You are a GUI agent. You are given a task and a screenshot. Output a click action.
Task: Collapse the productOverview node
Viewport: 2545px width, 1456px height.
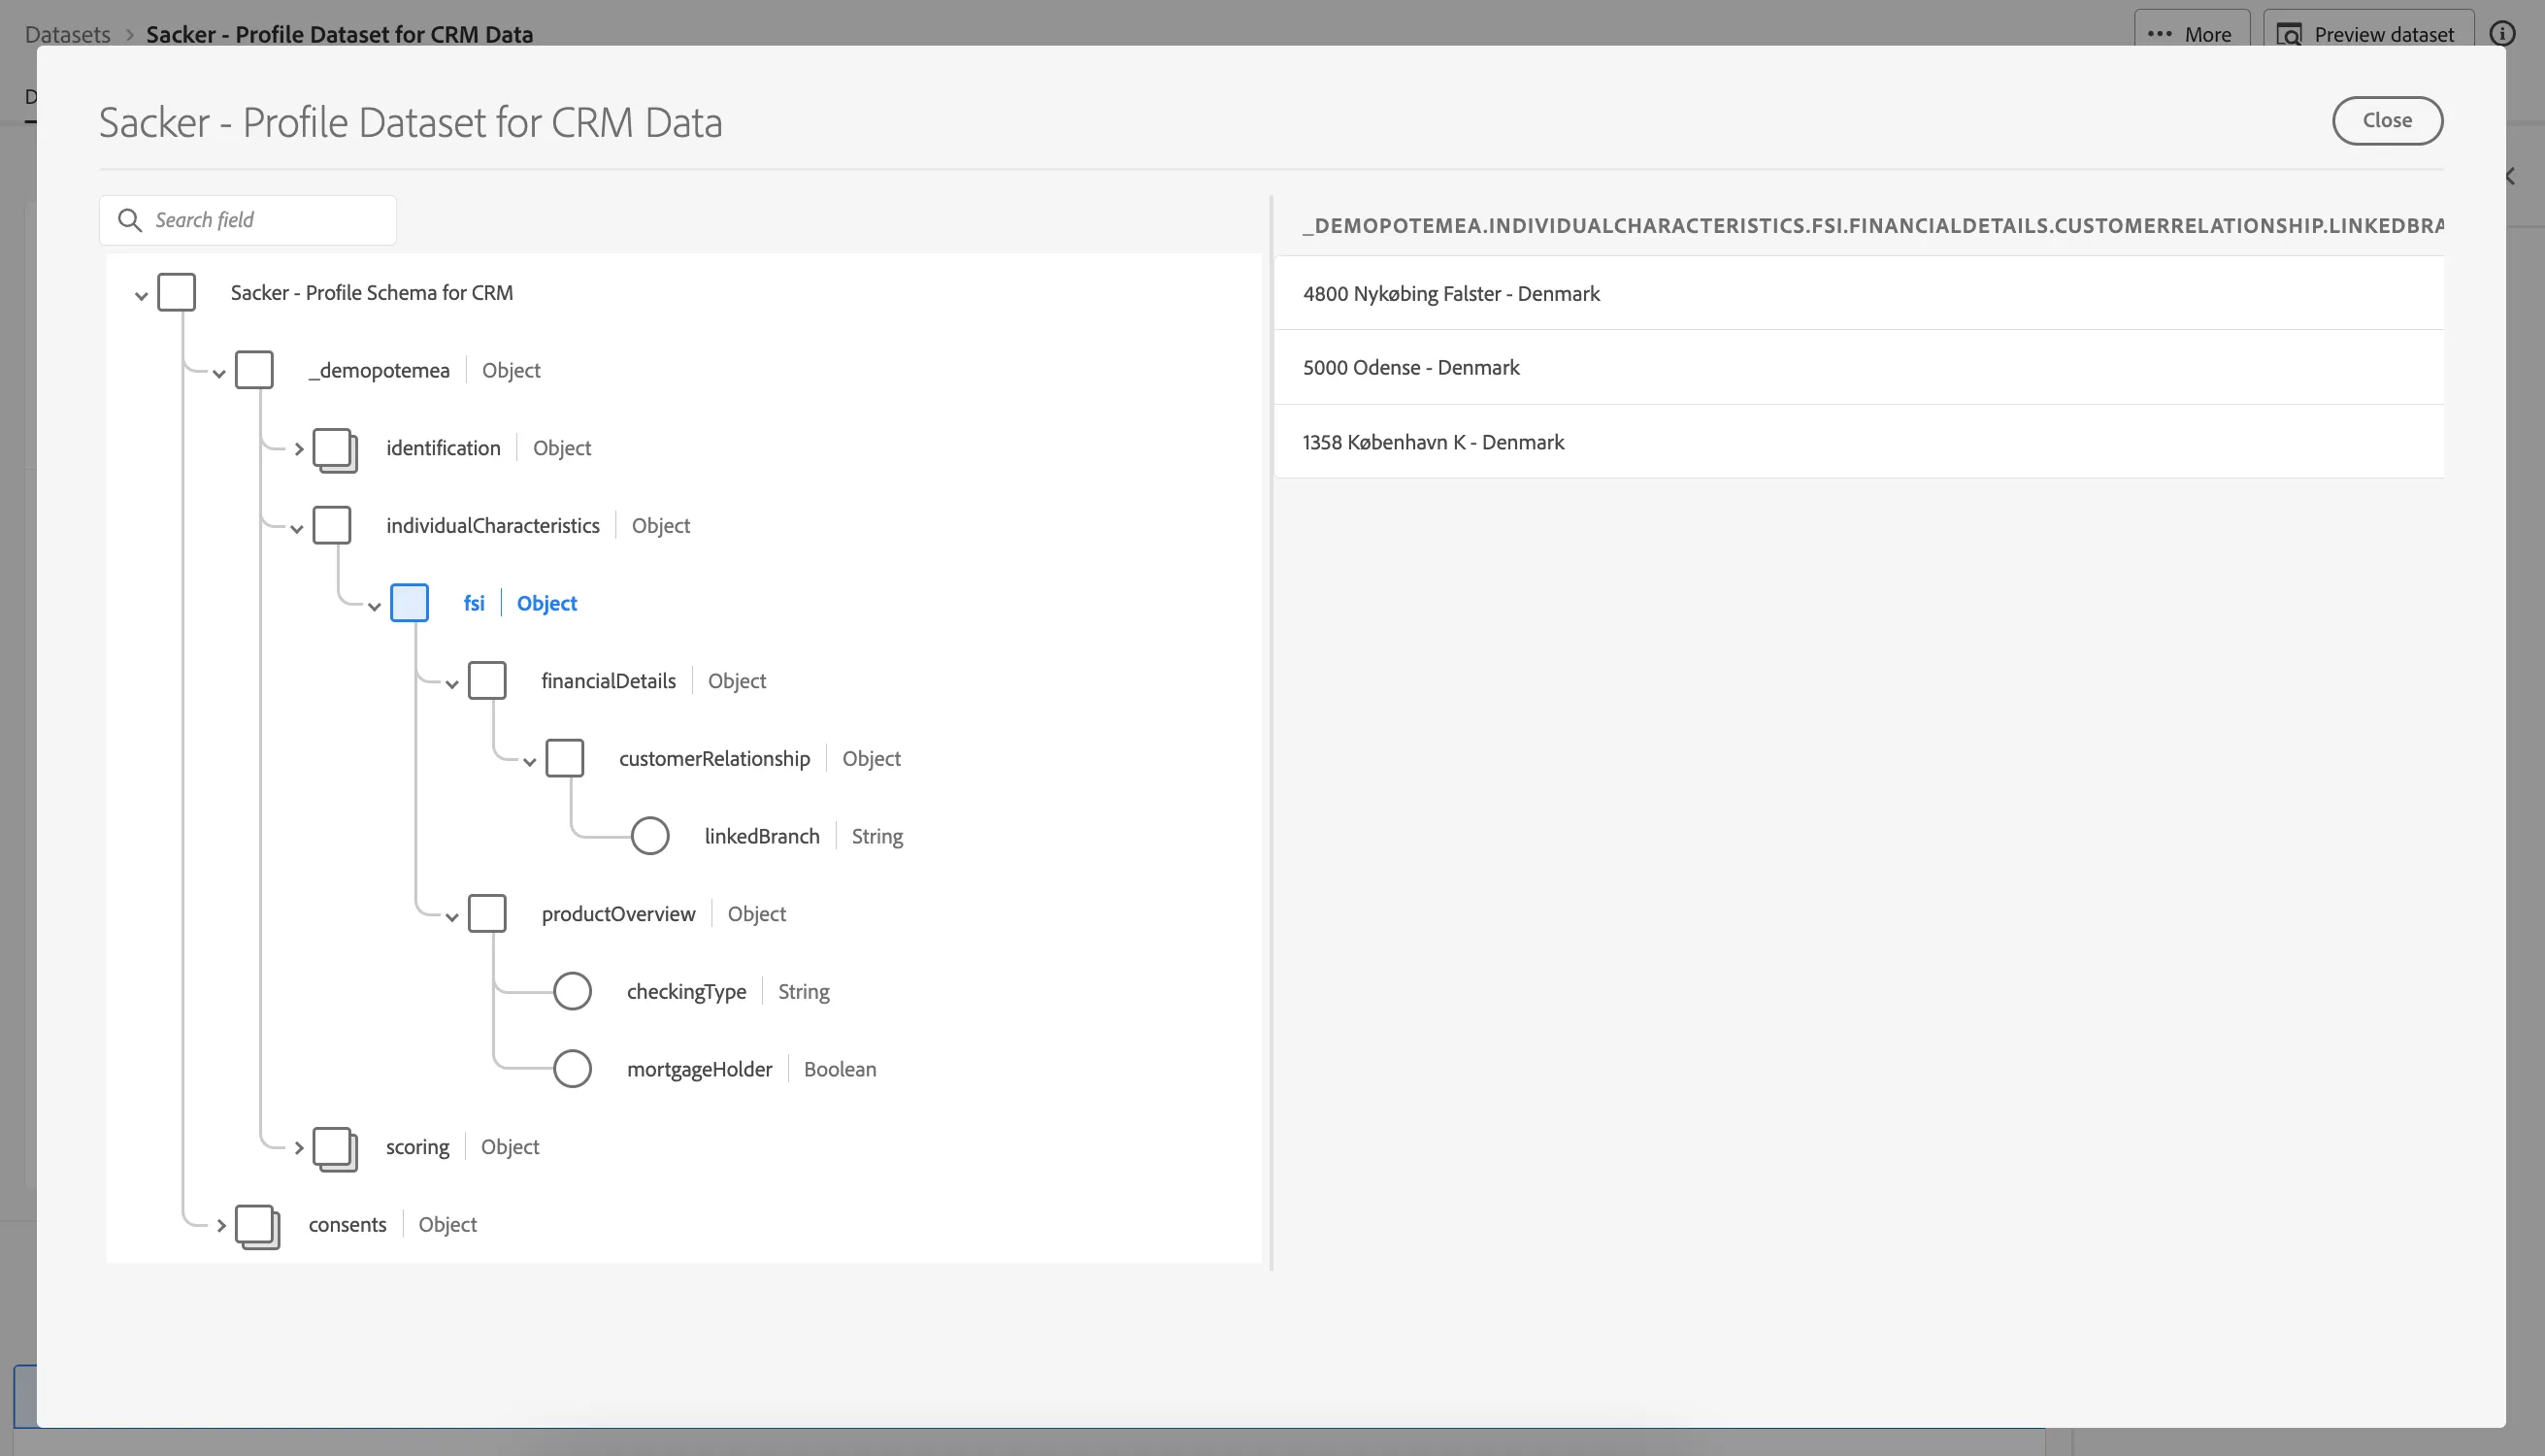(x=452, y=917)
